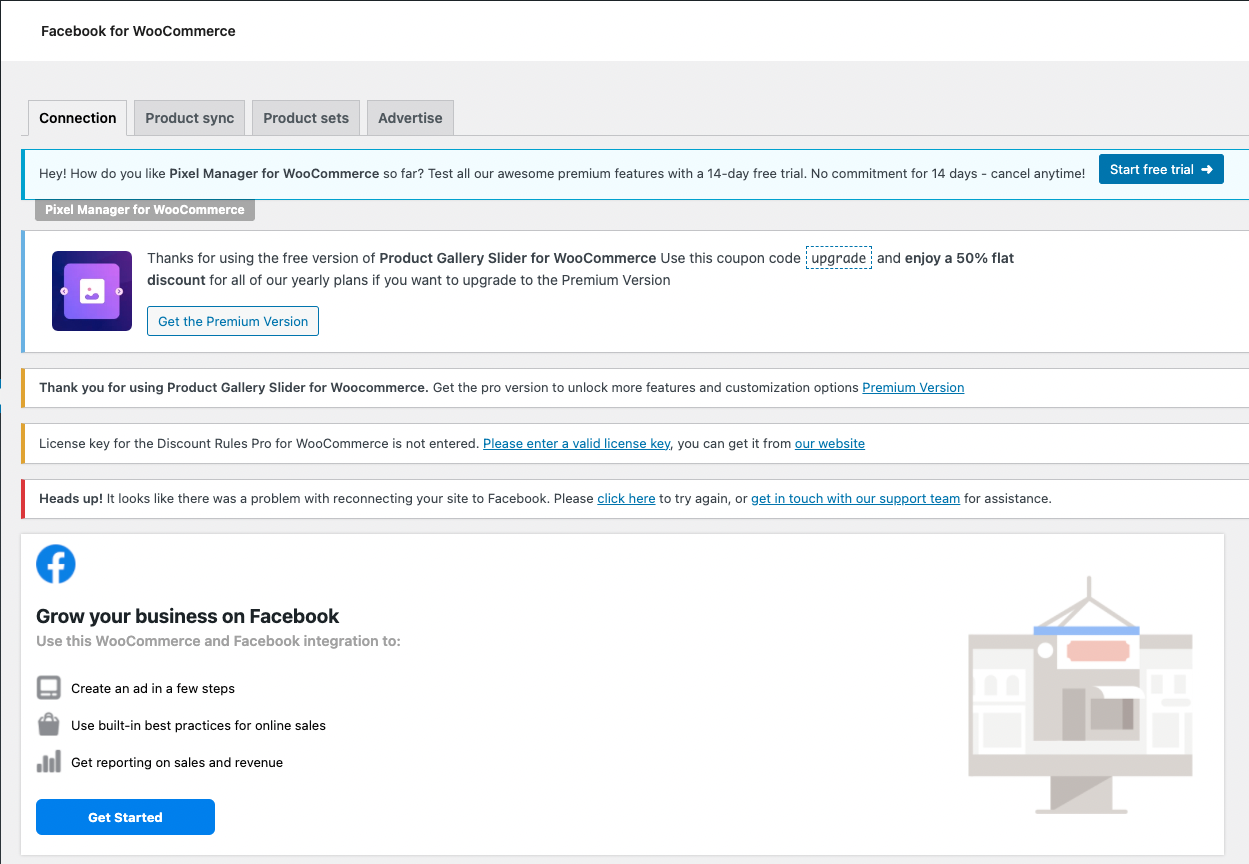Image resolution: width=1249 pixels, height=864 pixels.
Task: Click the storefront monitor illustration
Action: click(1080, 695)
